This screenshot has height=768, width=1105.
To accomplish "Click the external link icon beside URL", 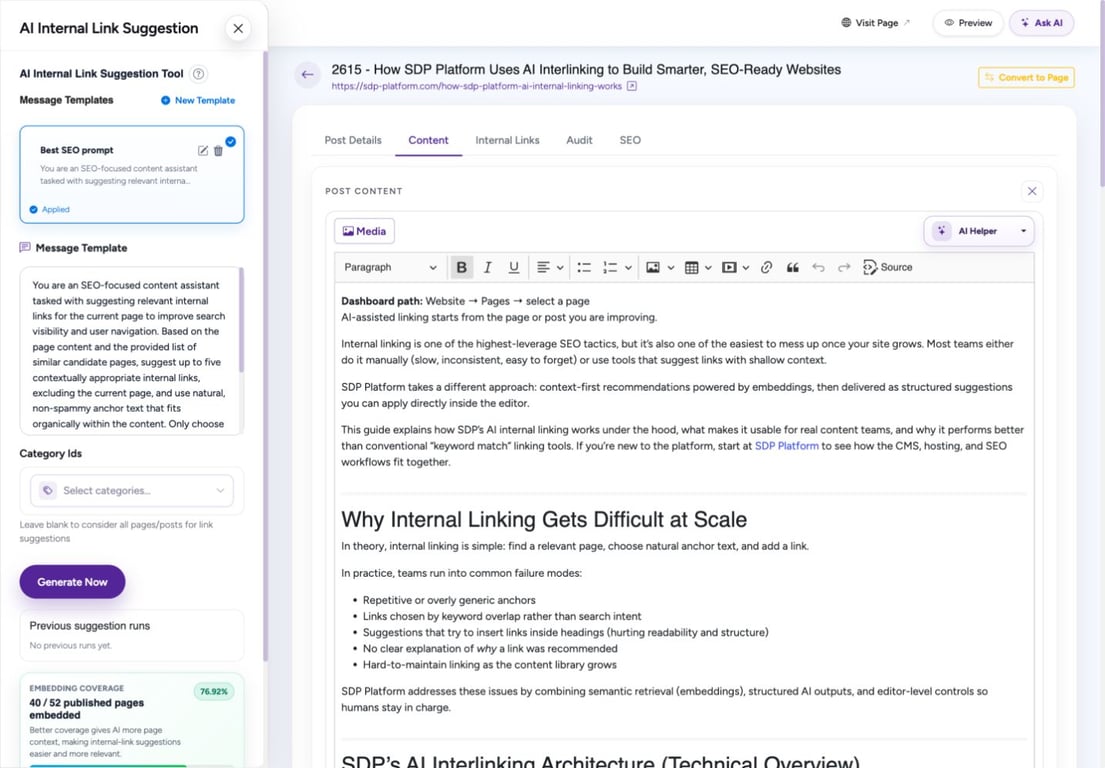I will tap(632, 86).
